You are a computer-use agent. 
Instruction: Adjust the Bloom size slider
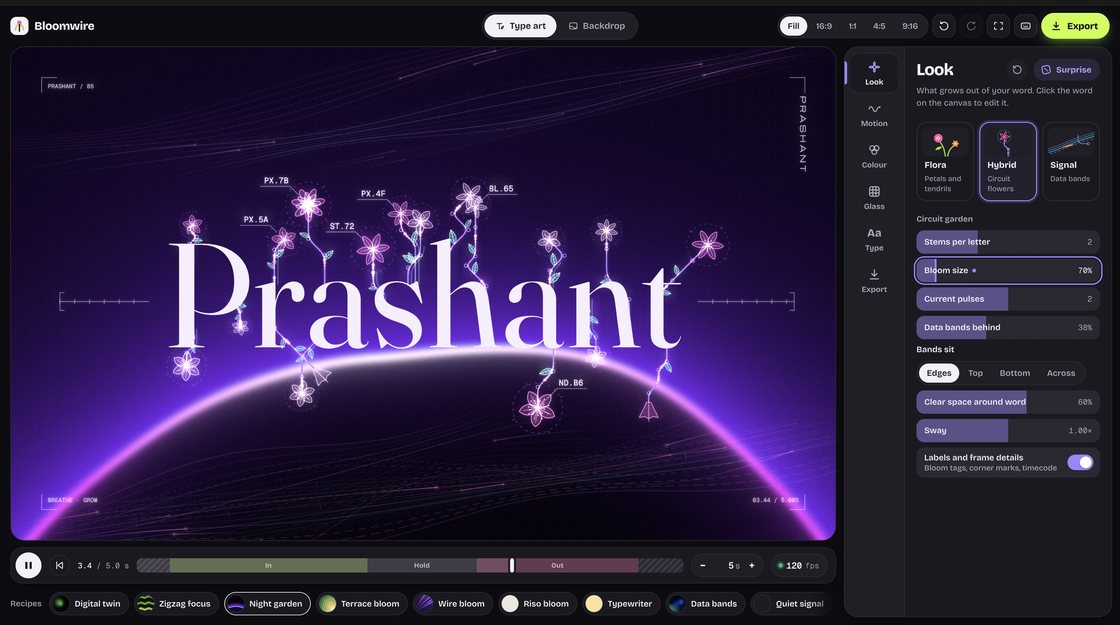coord(1007,270)
